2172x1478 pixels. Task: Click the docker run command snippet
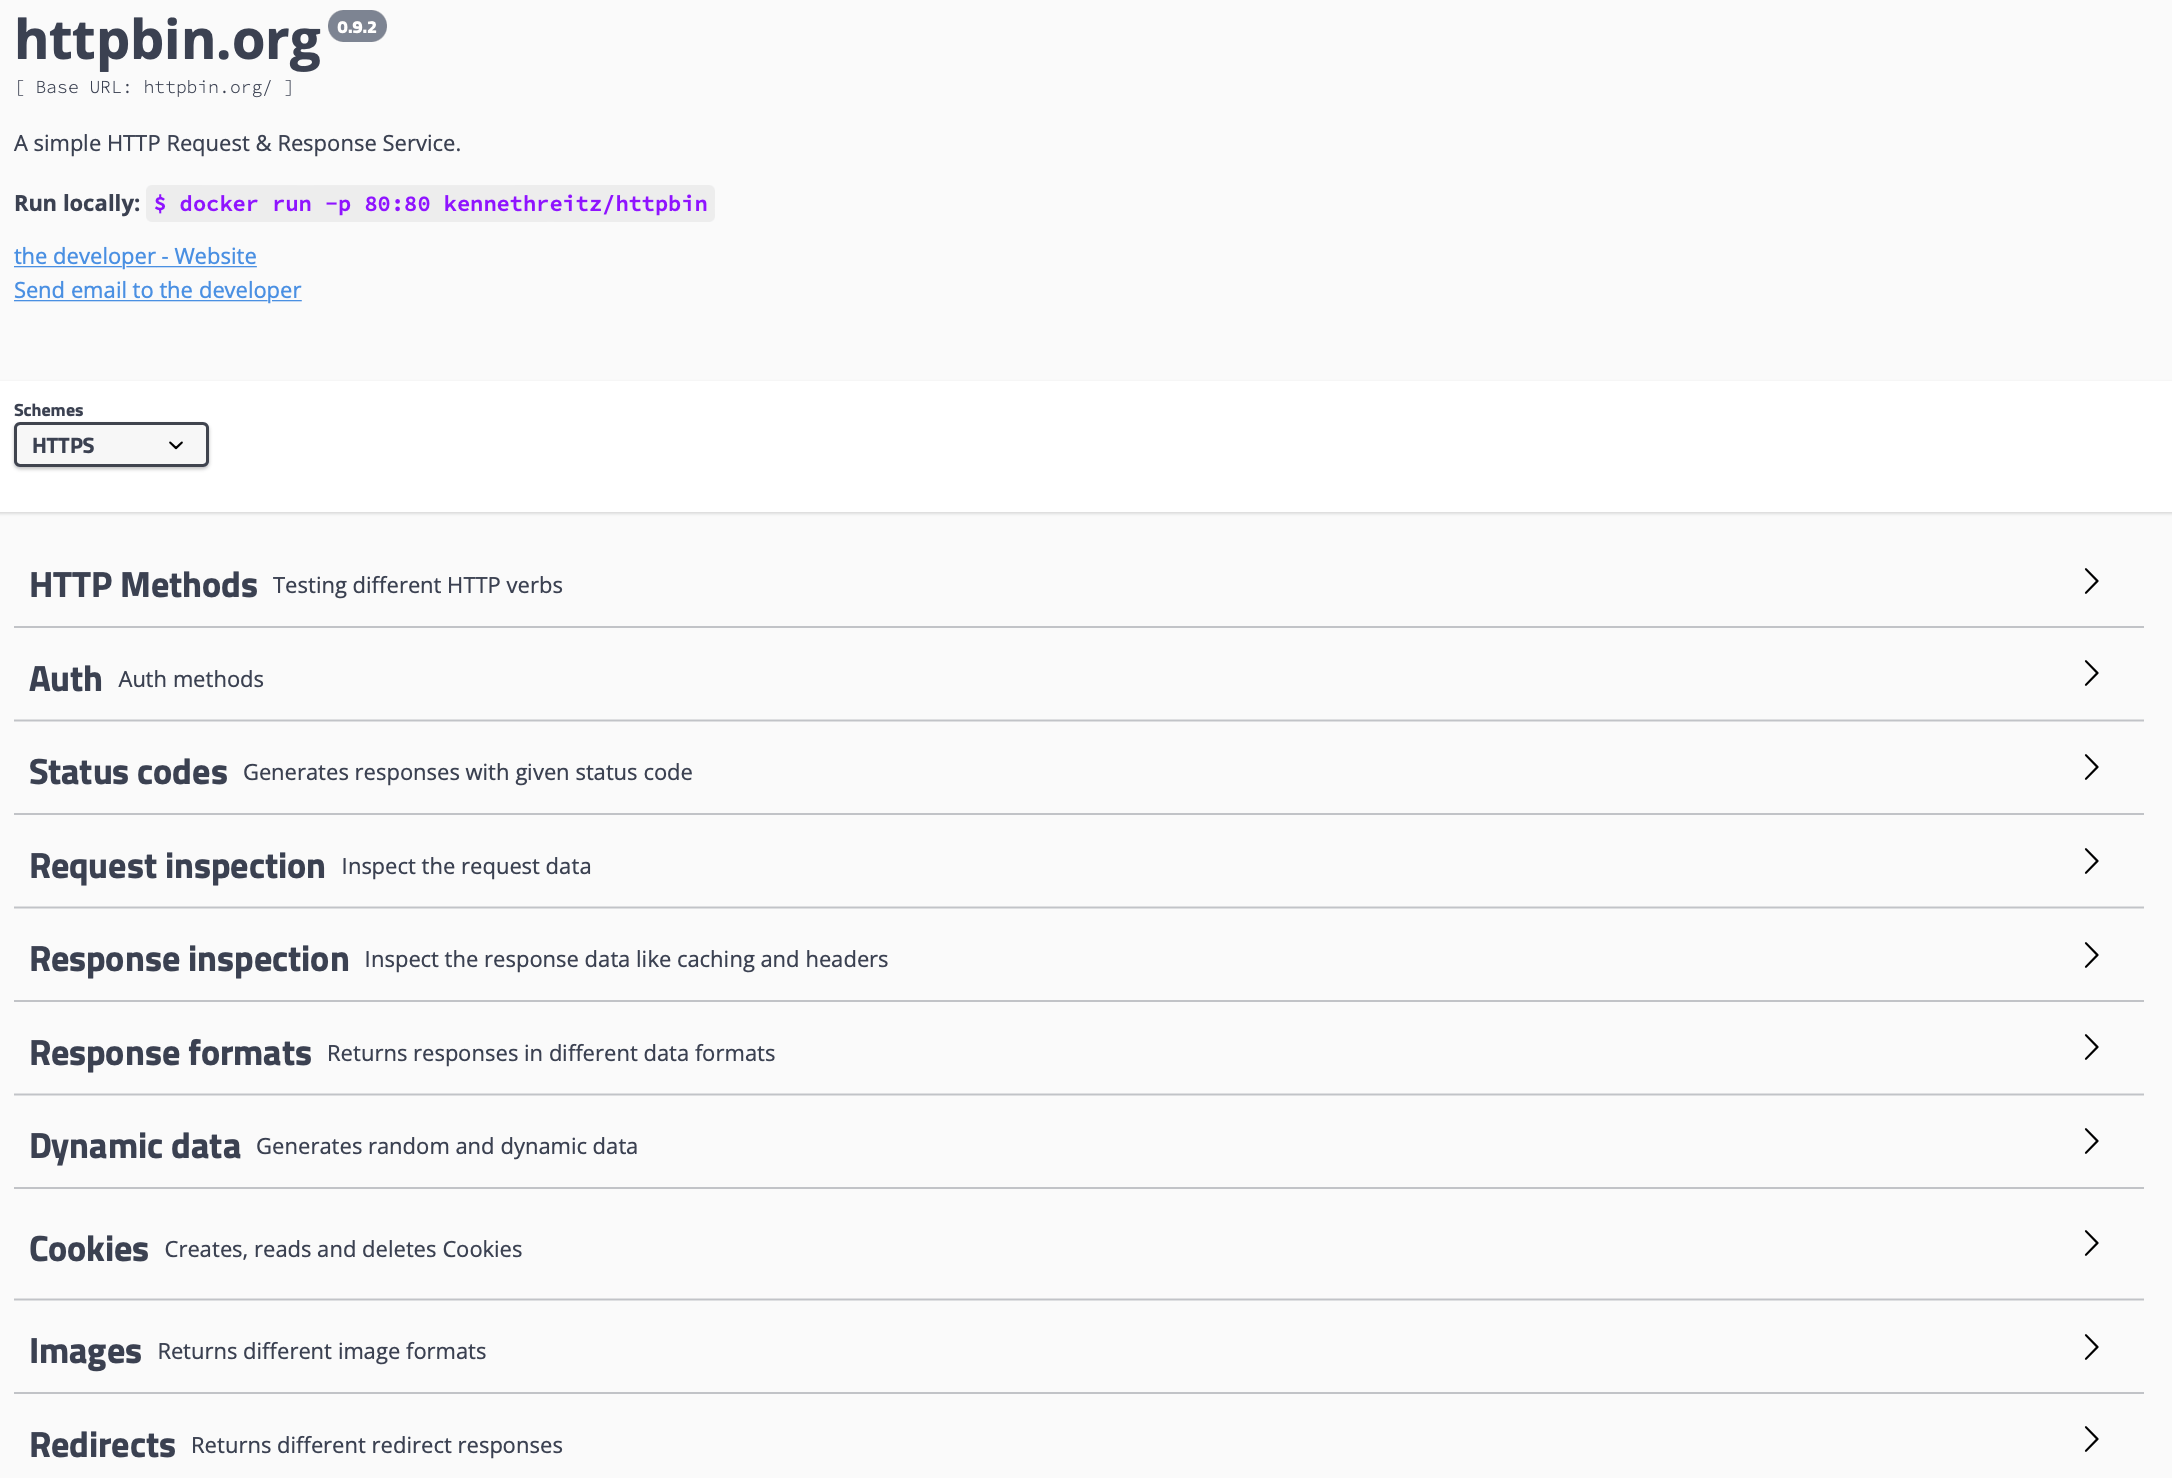430,204
